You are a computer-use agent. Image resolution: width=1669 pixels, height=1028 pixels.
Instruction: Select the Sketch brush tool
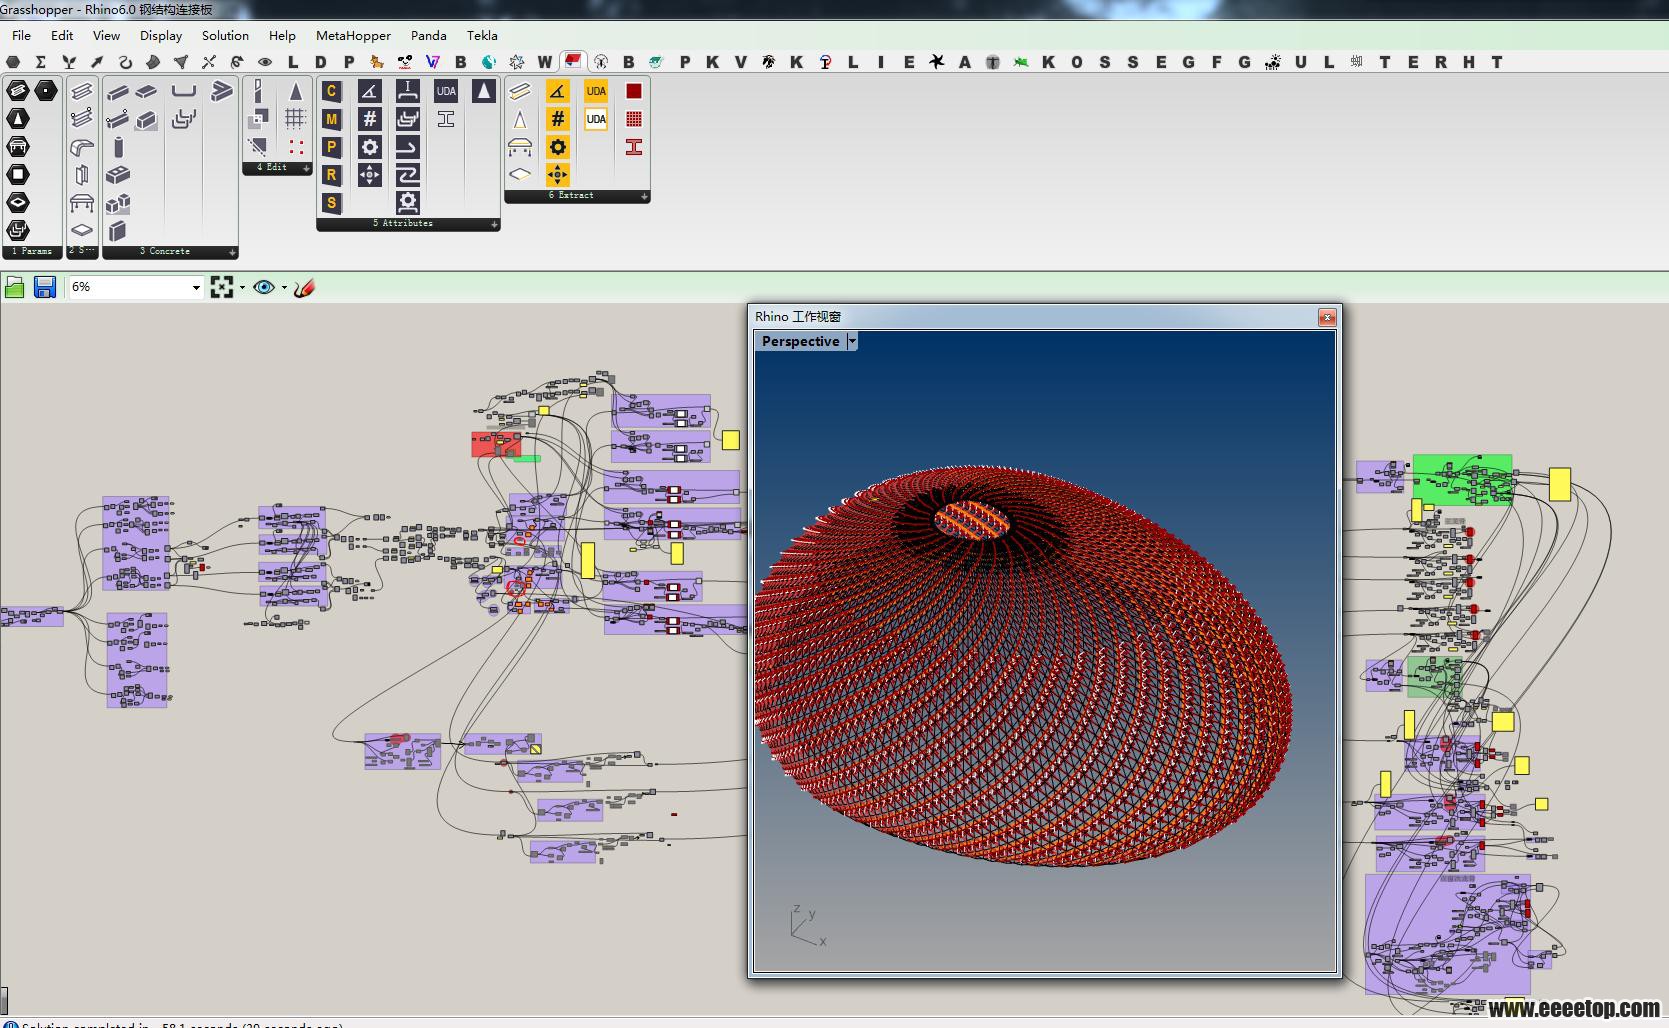coord(305,287)
